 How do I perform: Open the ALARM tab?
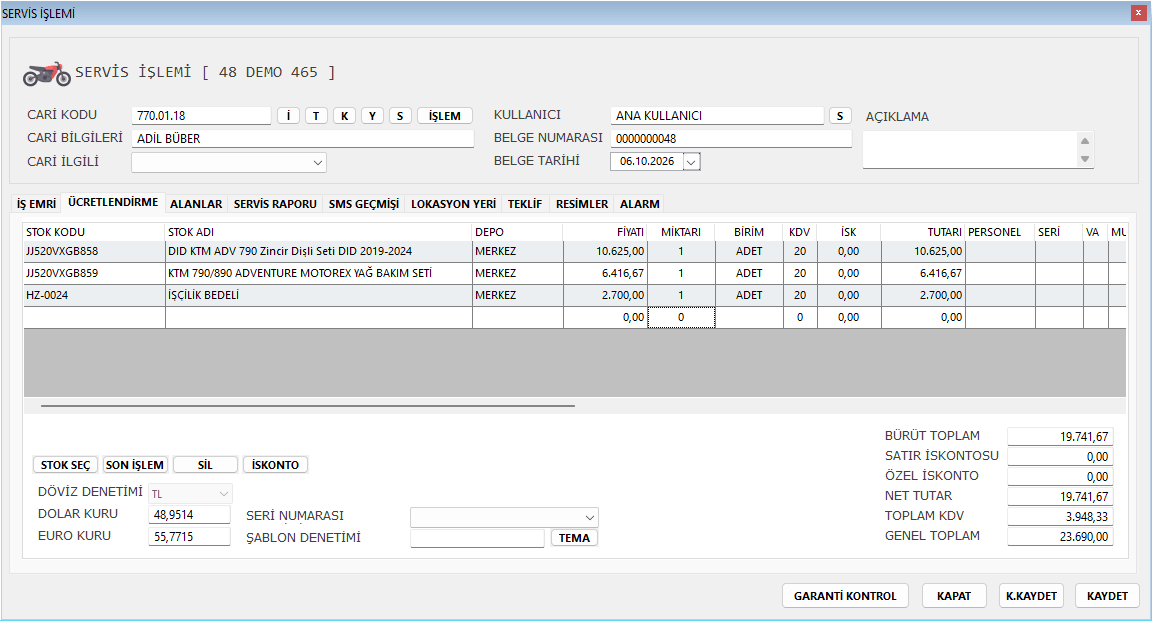point(640,204)
